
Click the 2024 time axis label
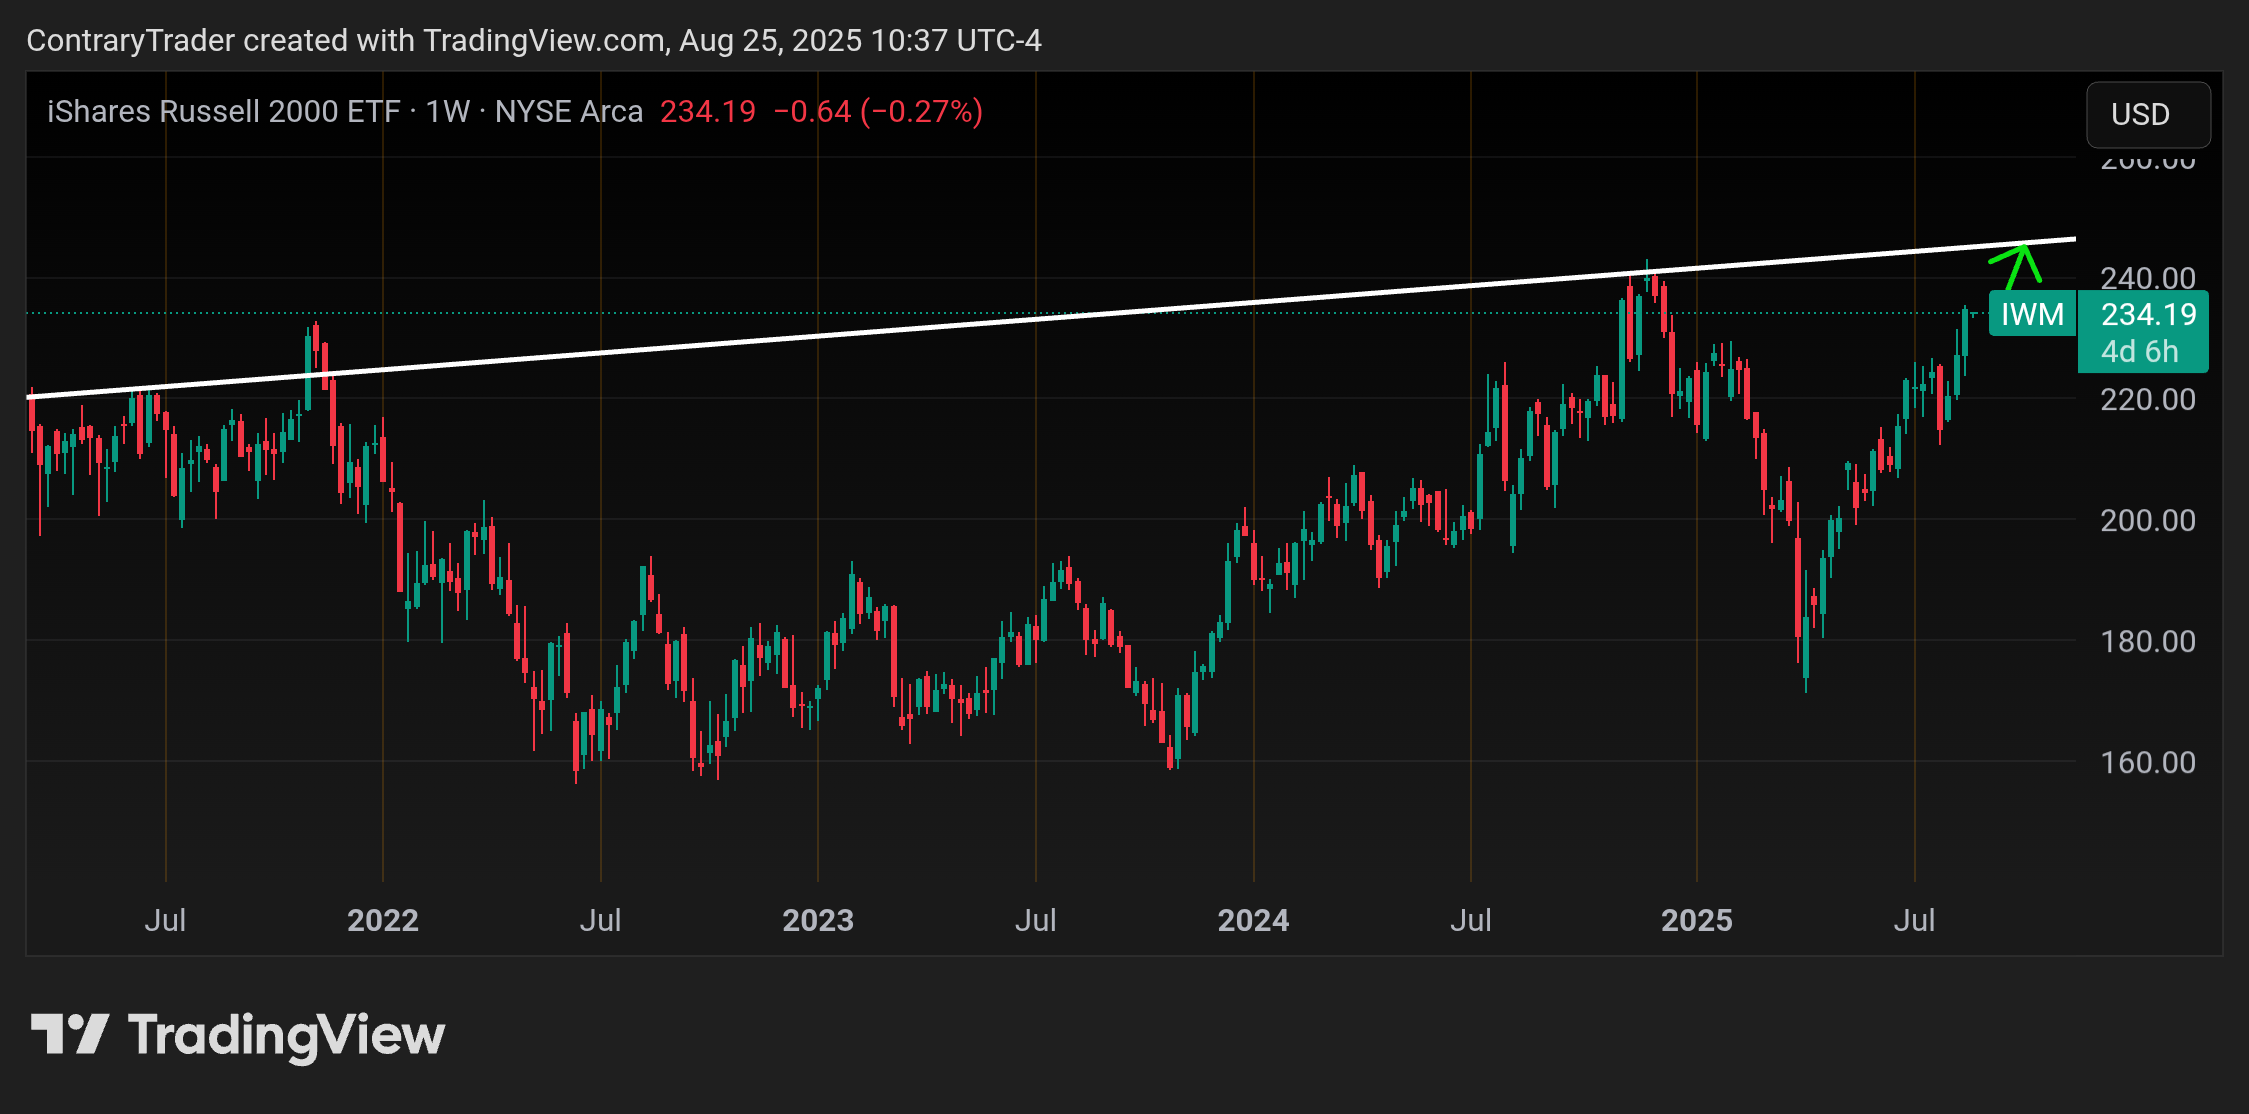(1253, 920)
